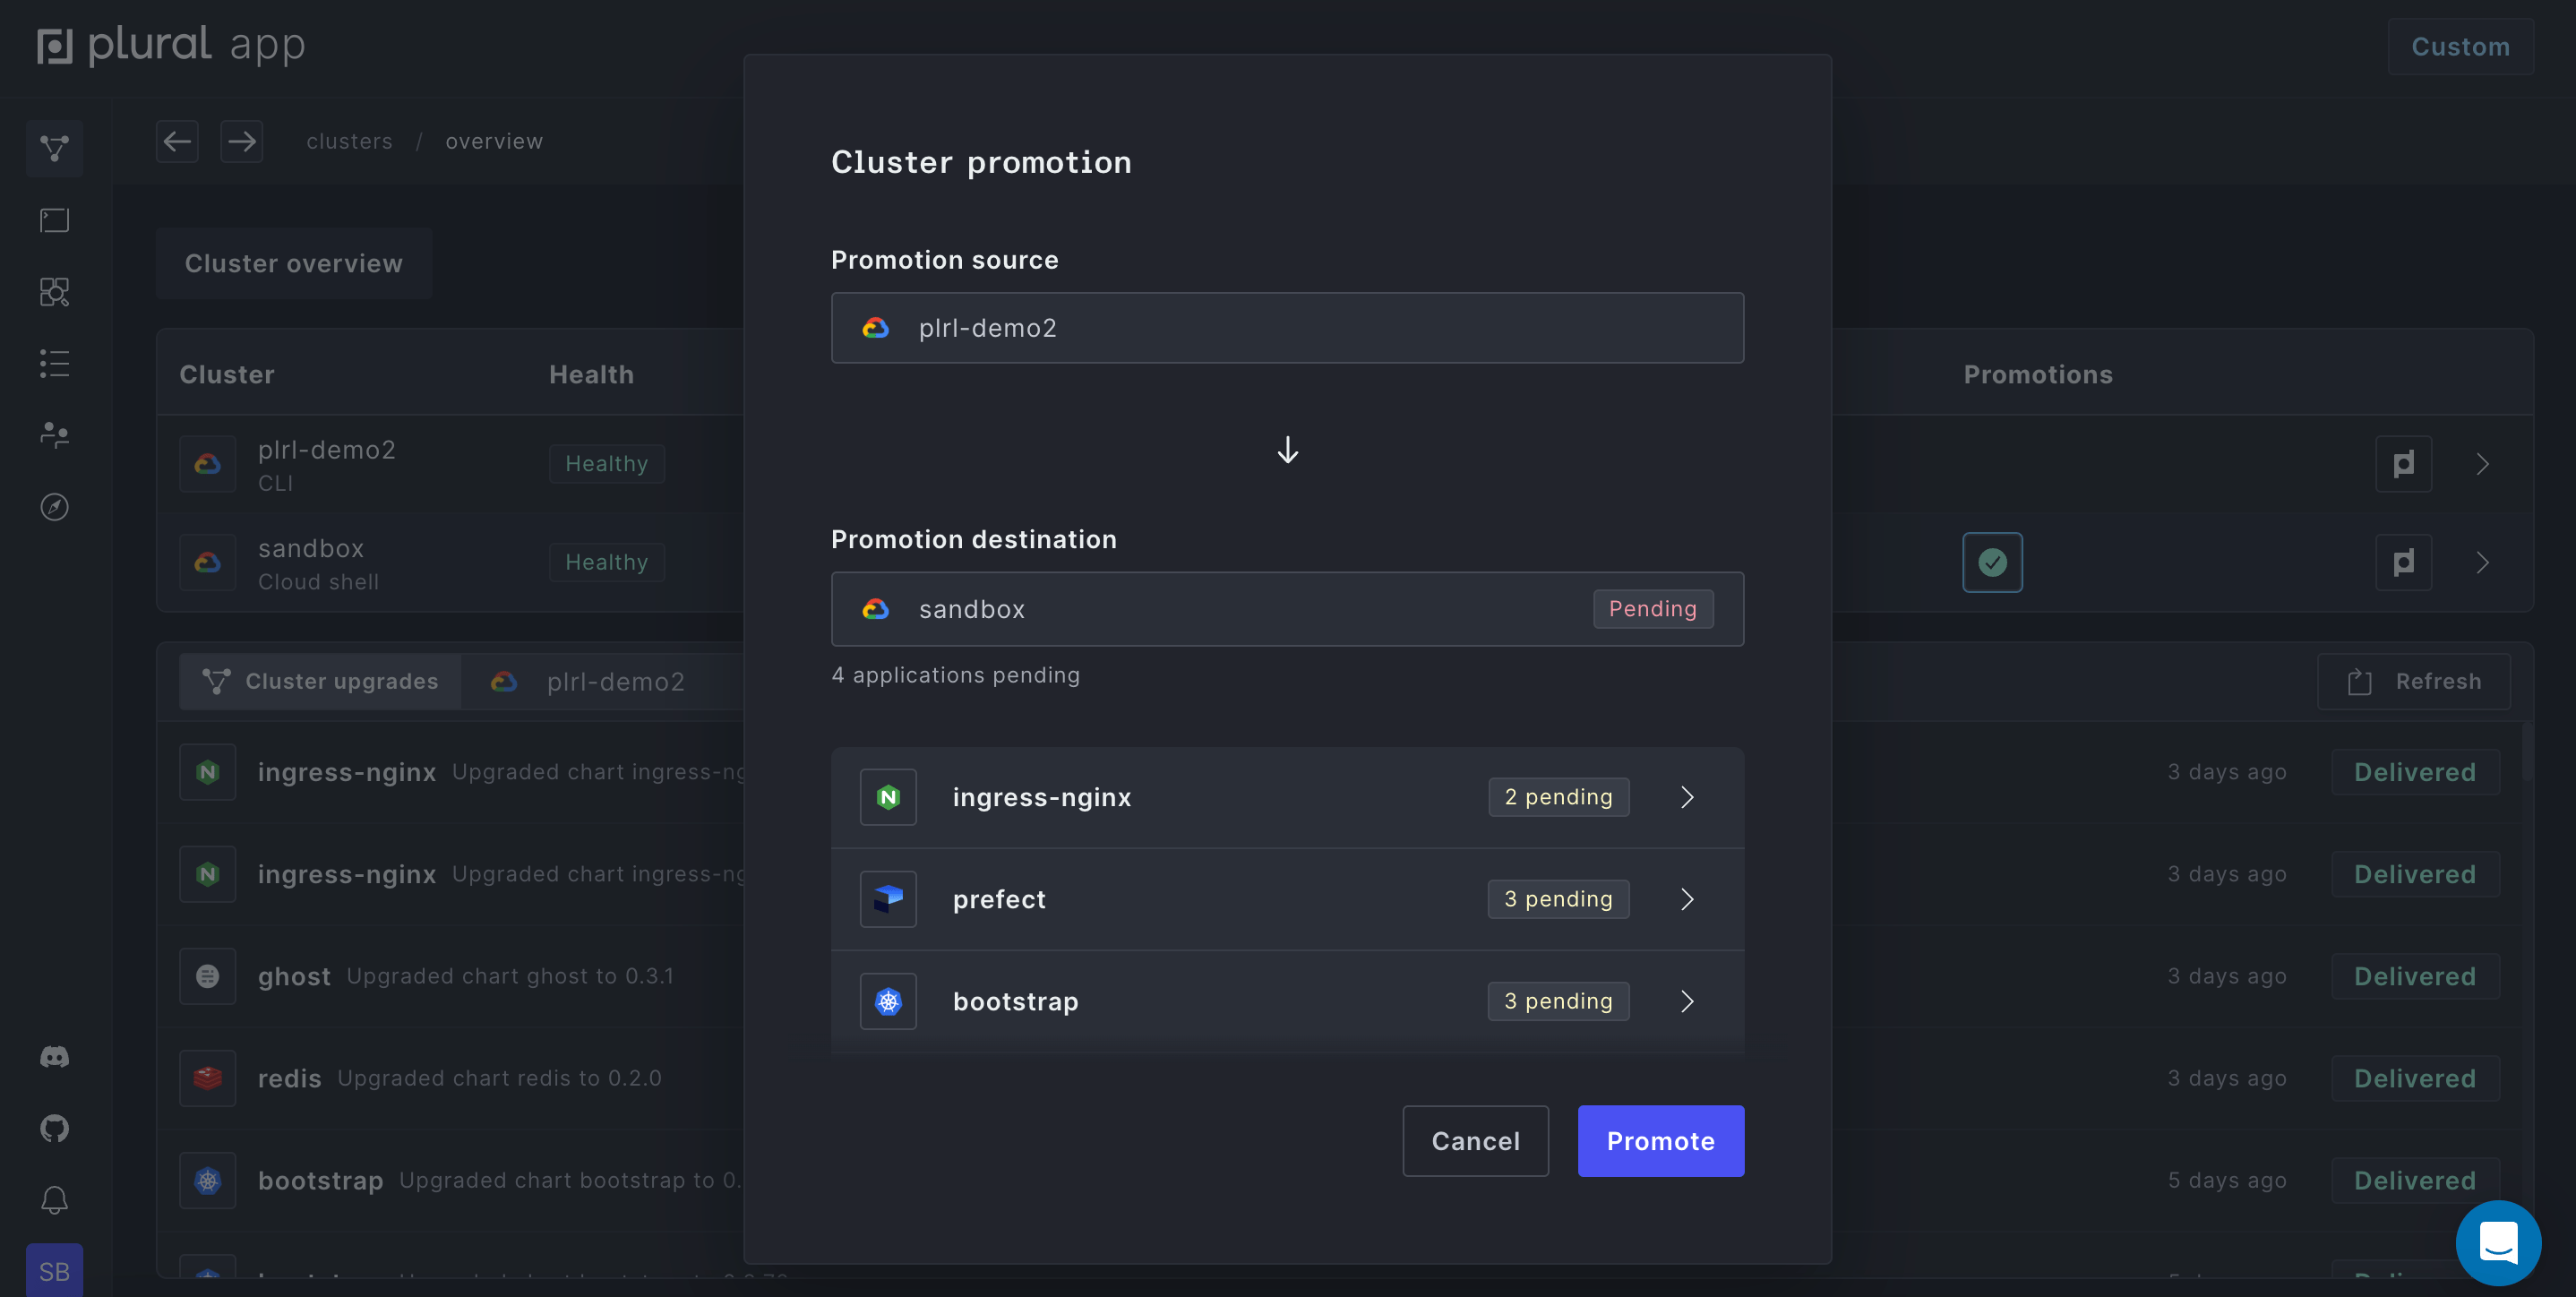This screenshot has width=2576, height=1297.
Task: Click the forward navigation arrow
Action: [x=241, y=141]
